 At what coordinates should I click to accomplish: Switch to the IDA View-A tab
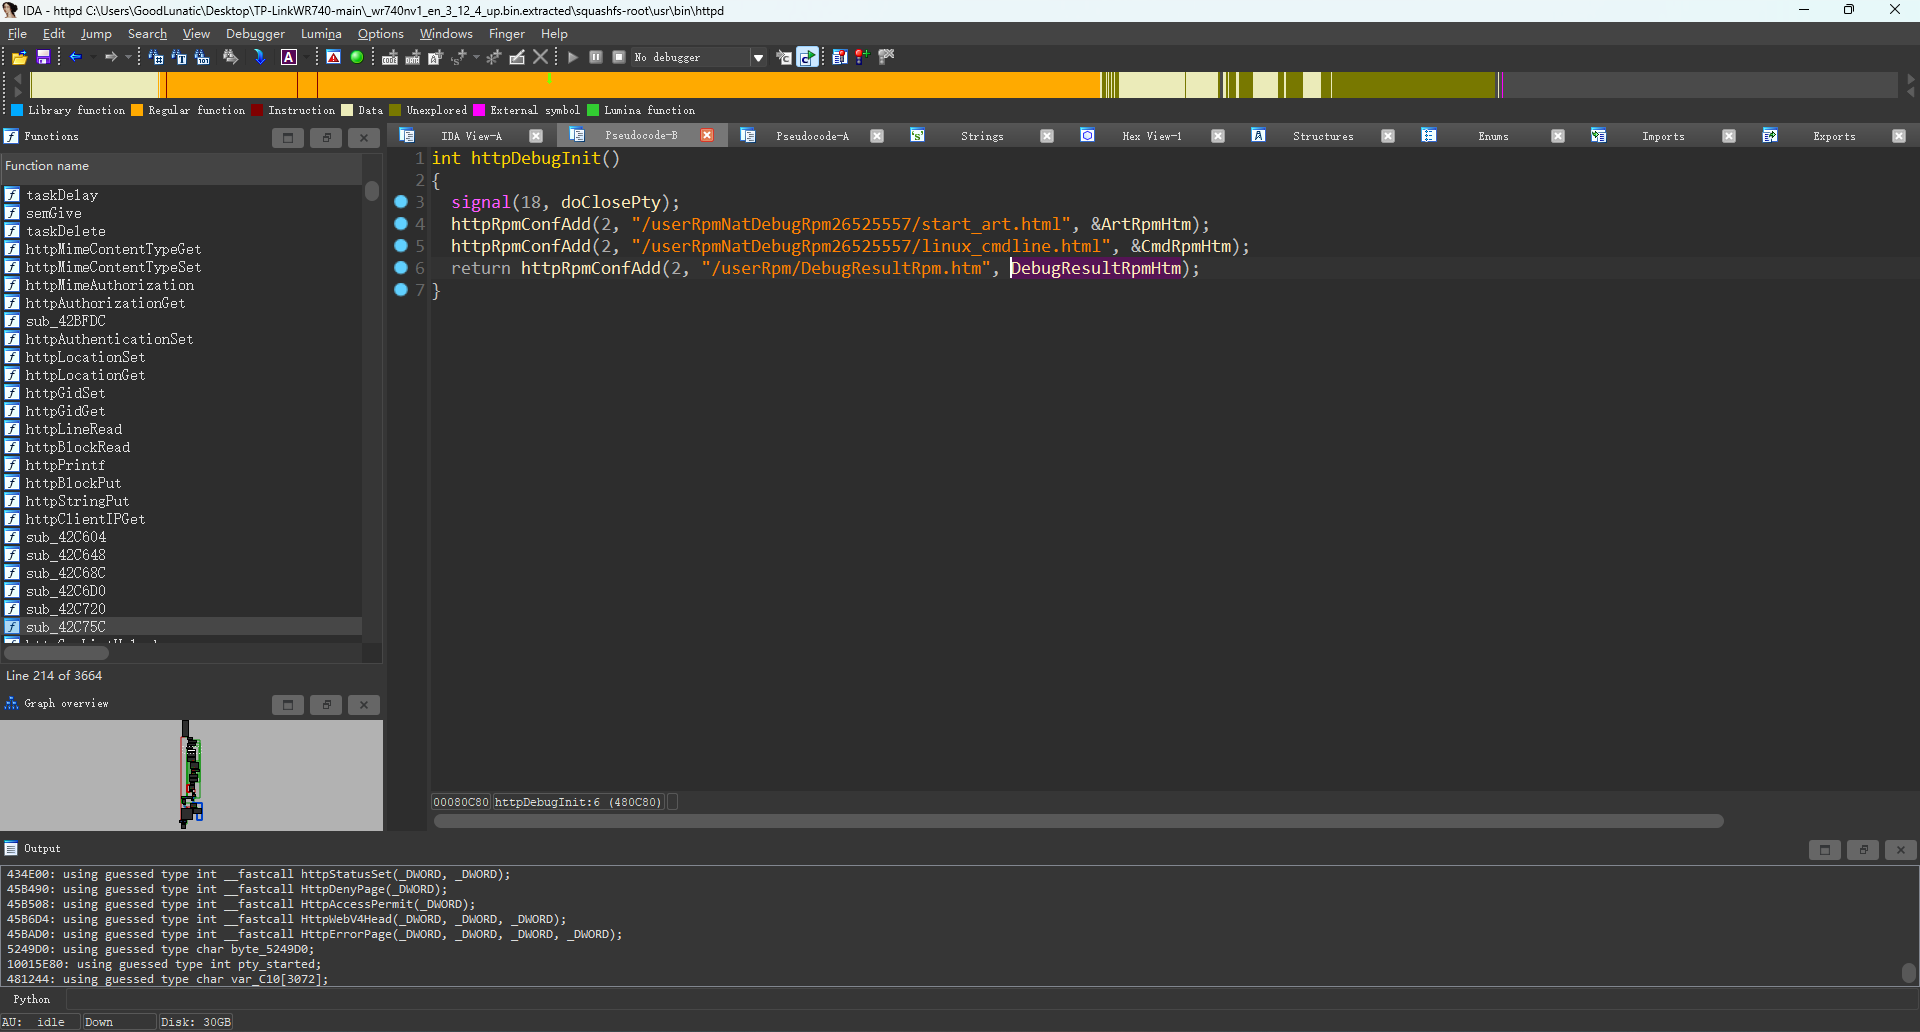[471, 136]
